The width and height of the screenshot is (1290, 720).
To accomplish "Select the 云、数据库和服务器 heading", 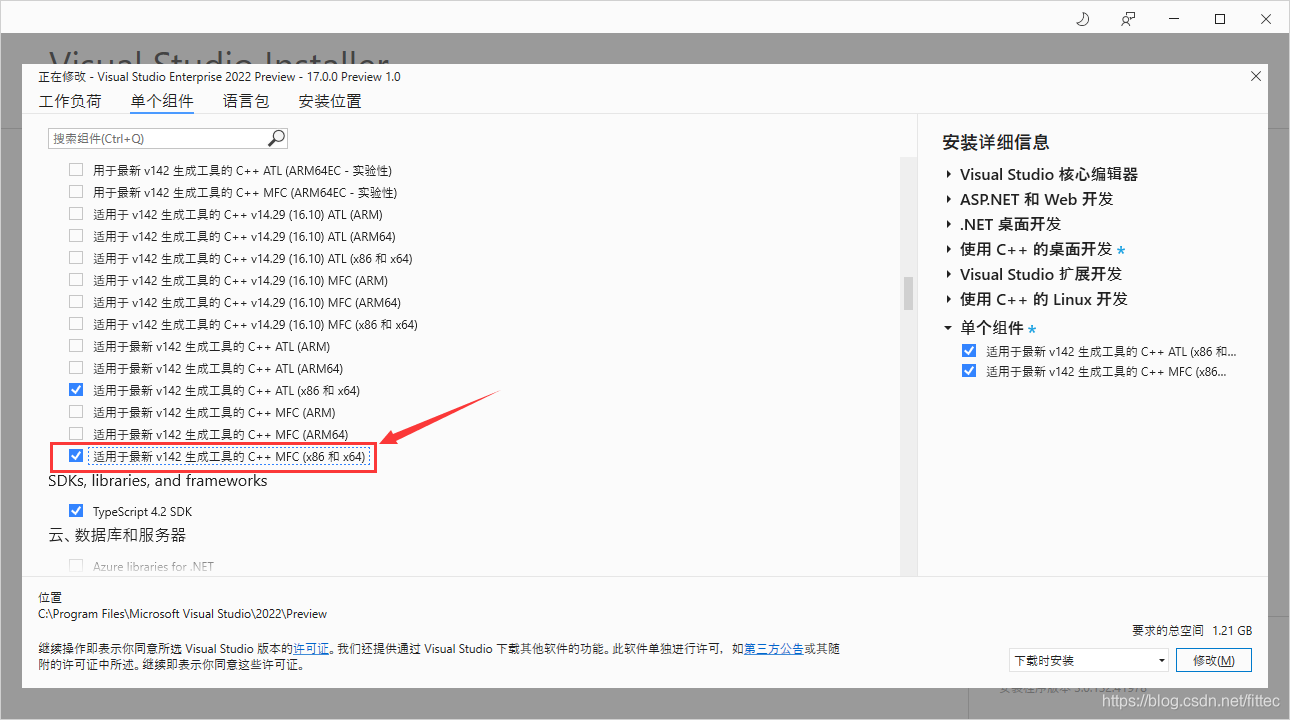I will point(117,535).
